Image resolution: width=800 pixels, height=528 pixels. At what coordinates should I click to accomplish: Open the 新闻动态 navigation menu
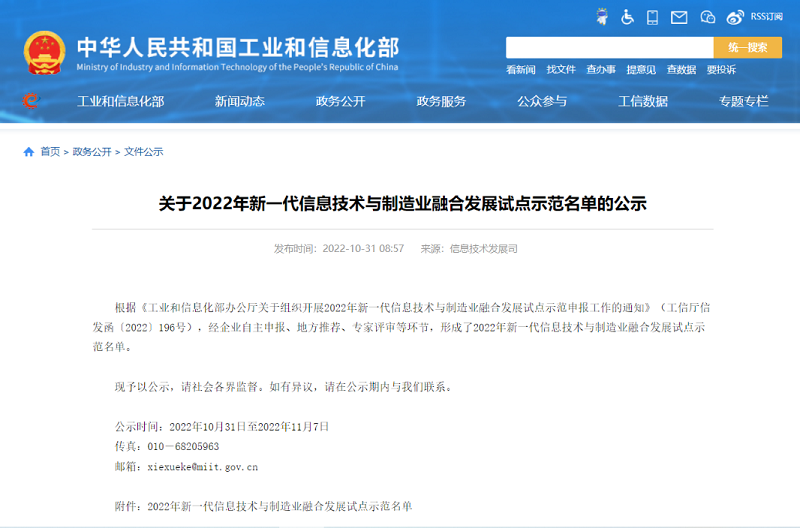click(x=240, y=101)
